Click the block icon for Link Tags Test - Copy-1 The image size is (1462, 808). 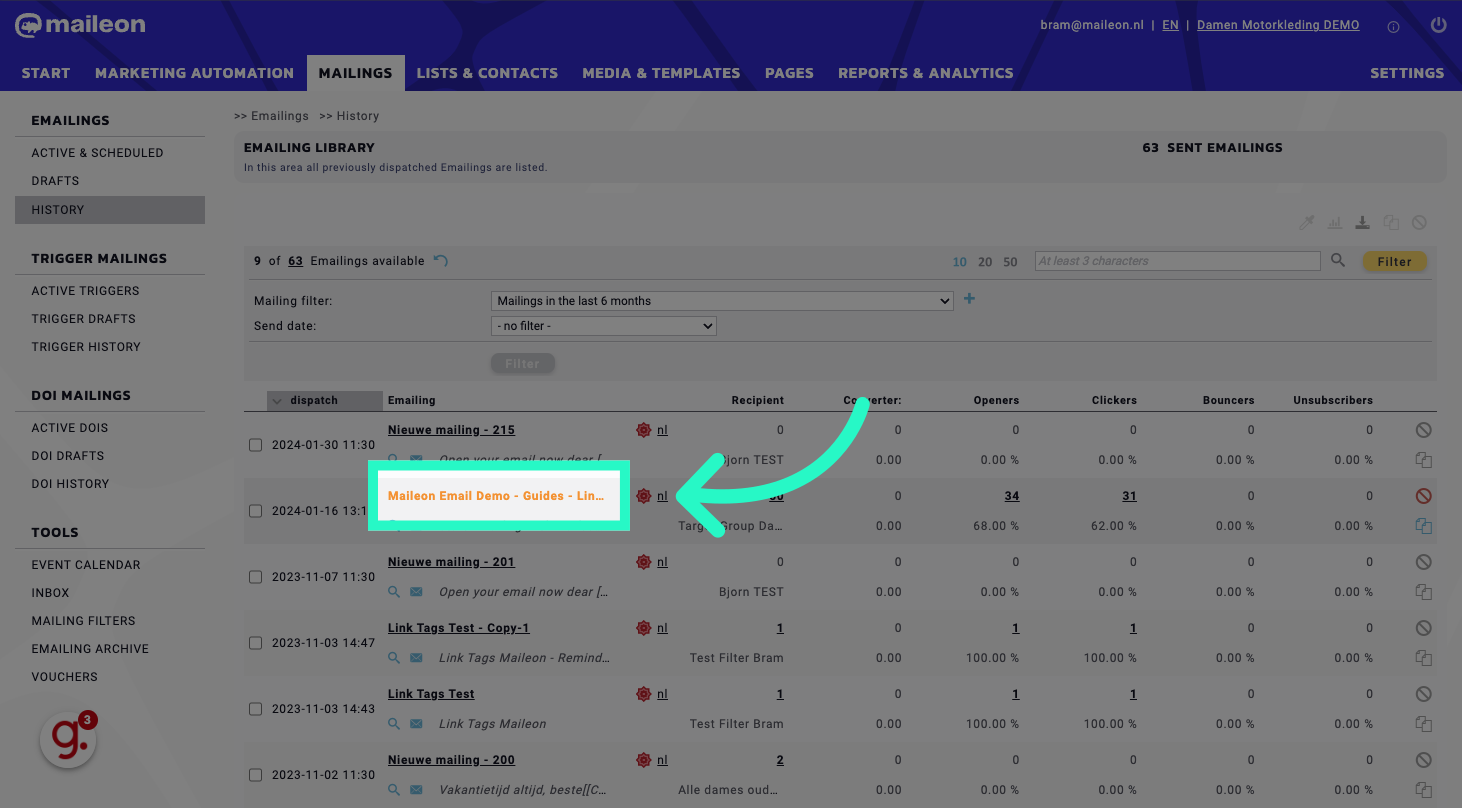click(x=1423, y=628)
